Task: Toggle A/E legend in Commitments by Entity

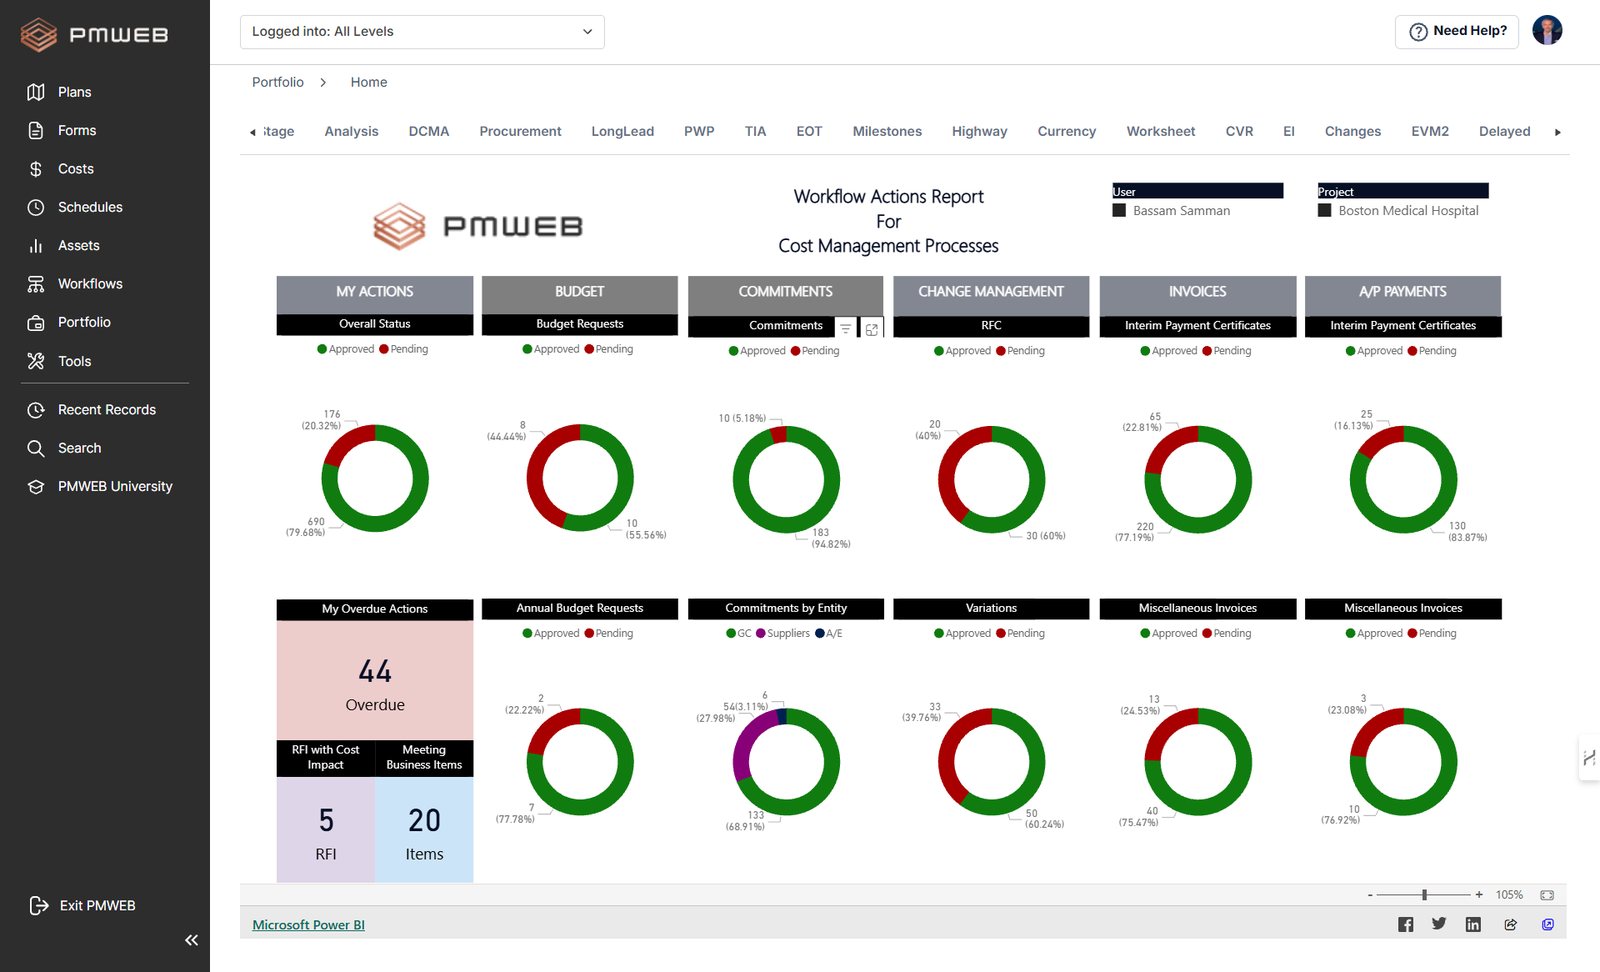Action: coord(829,633)
